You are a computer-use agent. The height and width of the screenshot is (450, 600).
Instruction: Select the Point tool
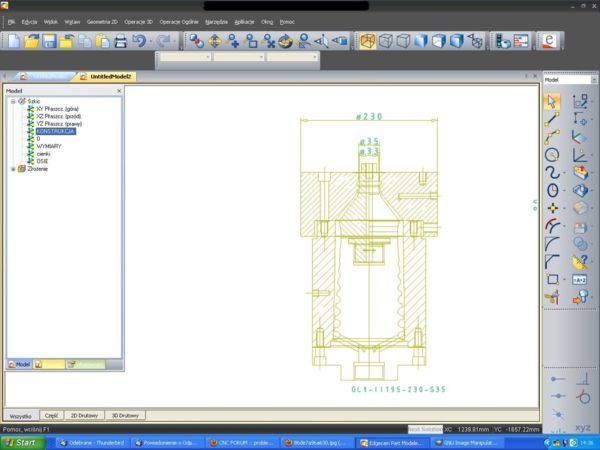point(552,208)
